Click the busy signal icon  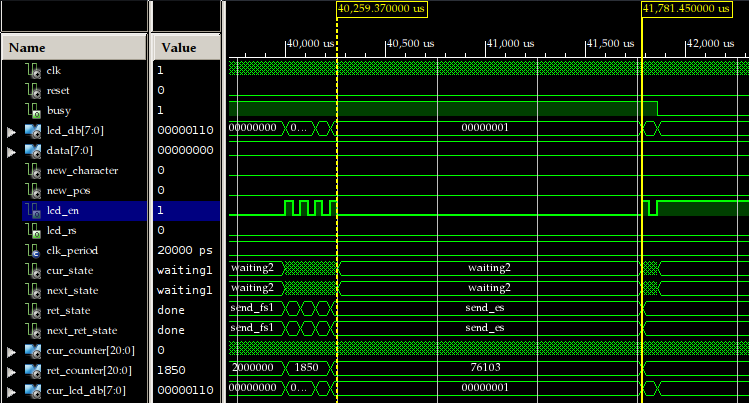point(36,110)
